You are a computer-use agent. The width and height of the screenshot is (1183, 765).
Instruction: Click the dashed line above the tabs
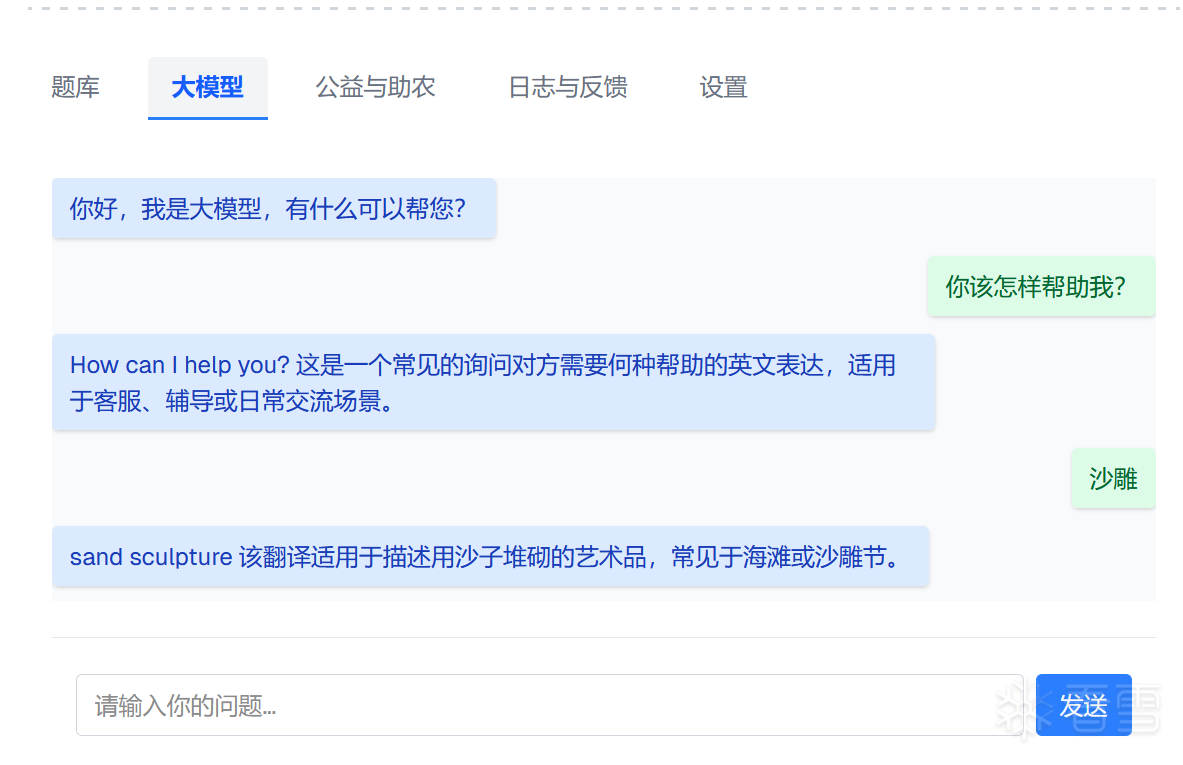[x=600, y=8]
